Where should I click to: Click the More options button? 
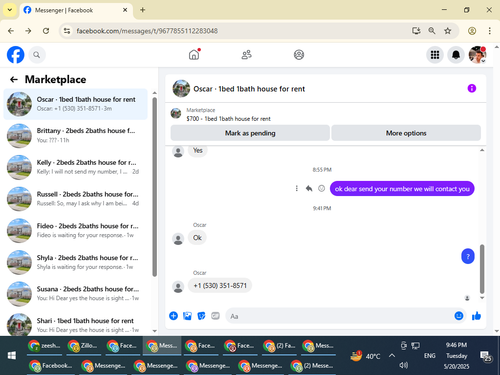click(406, 133)
